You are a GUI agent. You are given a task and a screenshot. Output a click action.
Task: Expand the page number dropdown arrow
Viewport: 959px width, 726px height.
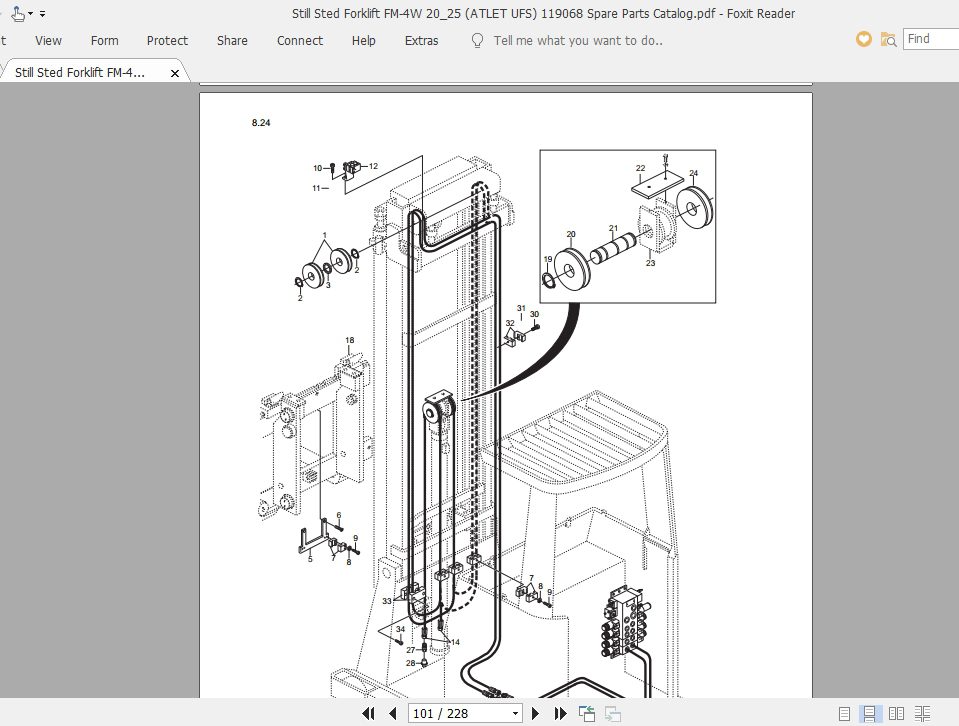516,714
